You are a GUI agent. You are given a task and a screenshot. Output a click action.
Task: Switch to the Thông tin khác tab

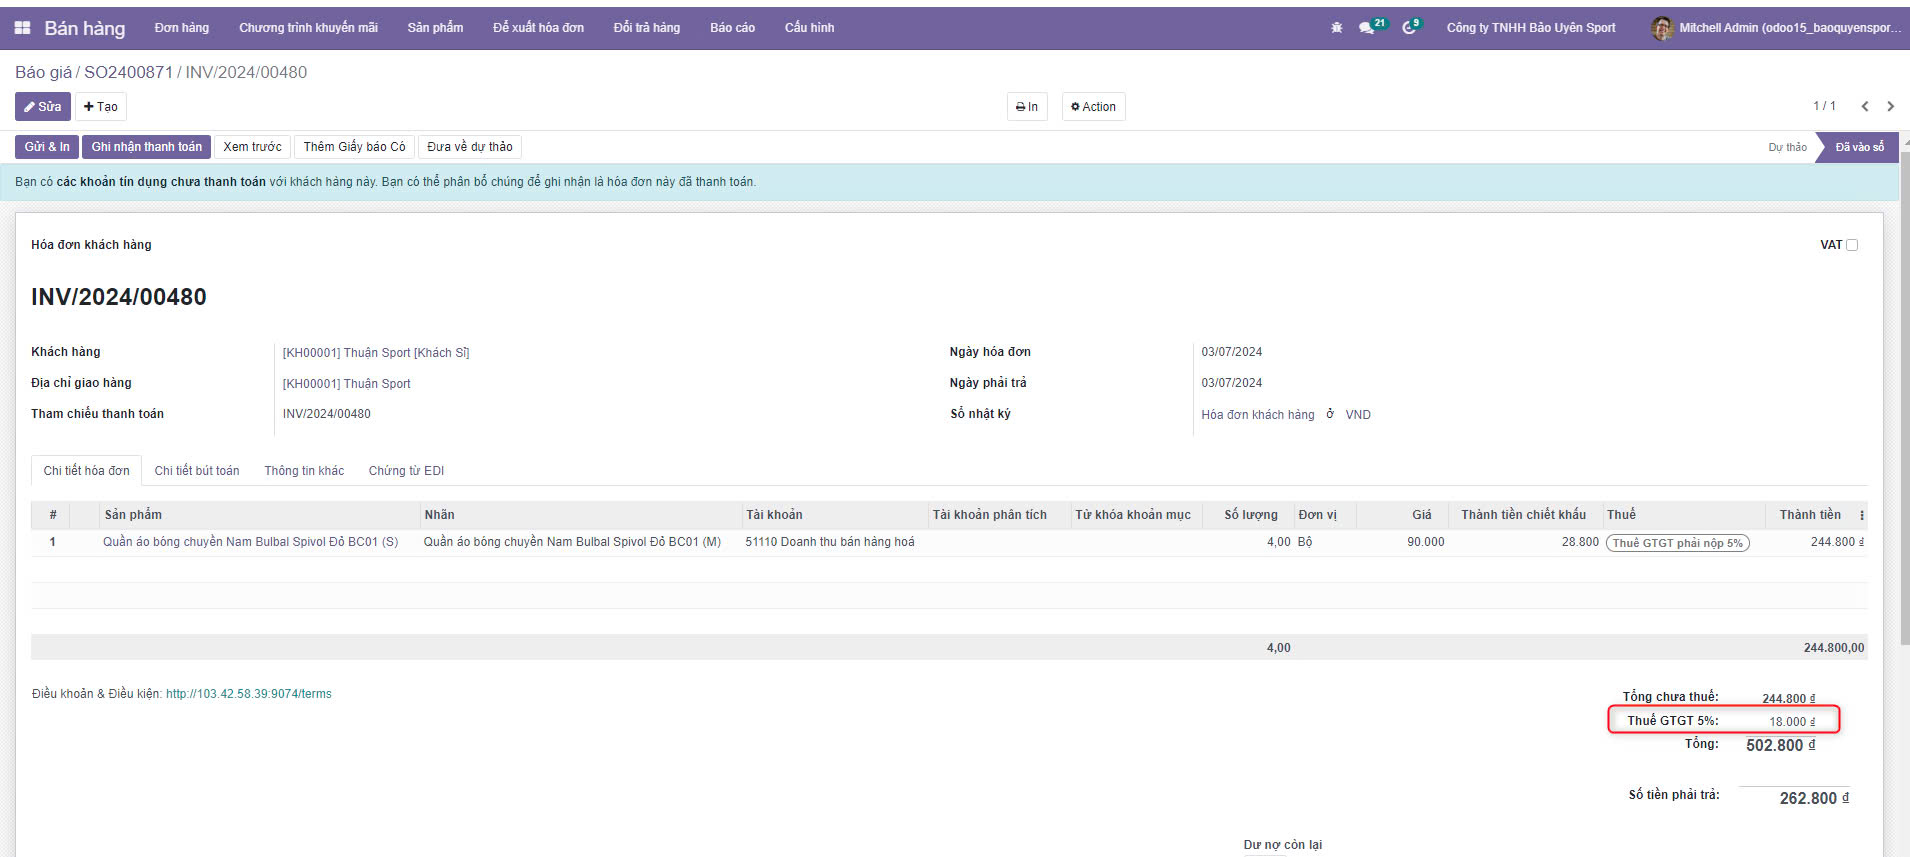point(304,471)
